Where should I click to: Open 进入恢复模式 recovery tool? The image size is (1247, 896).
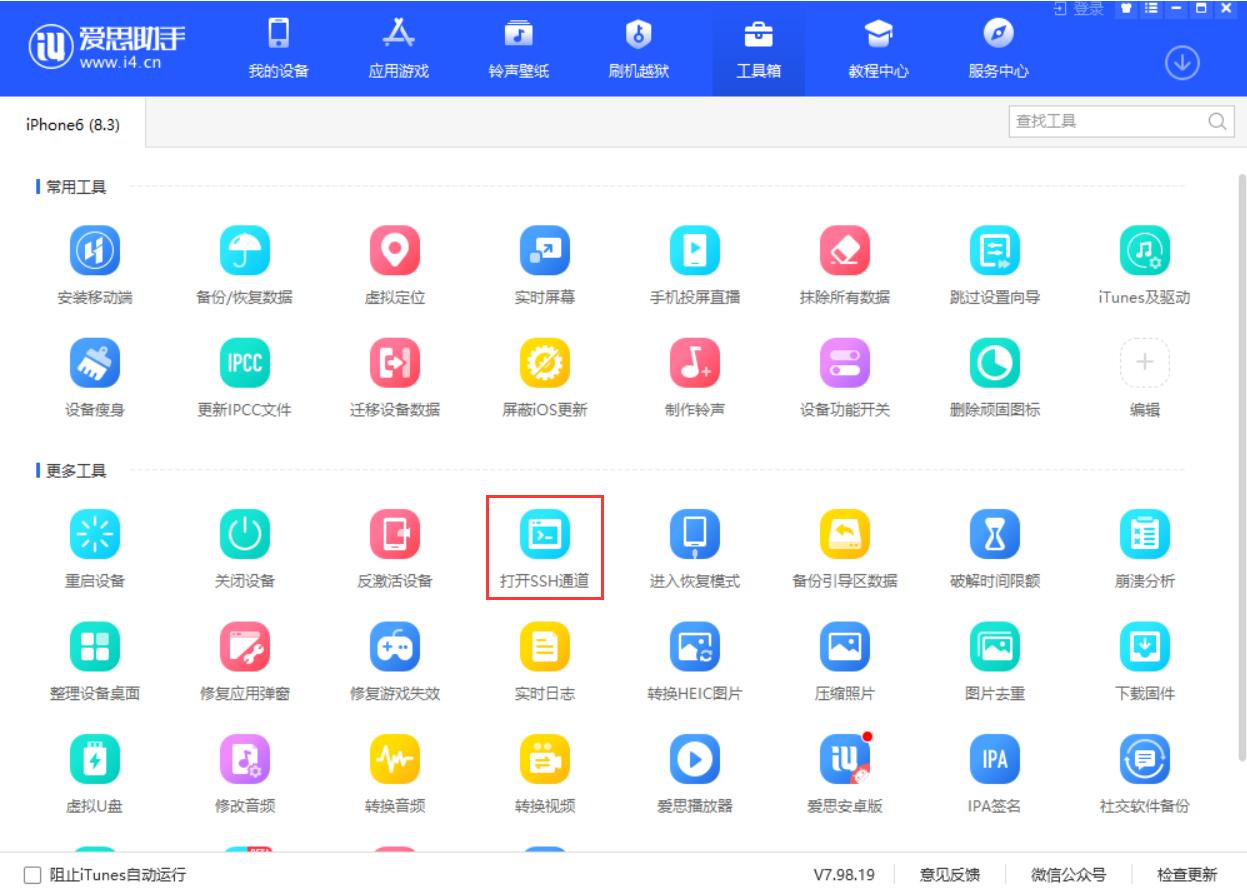click(696, 537)
